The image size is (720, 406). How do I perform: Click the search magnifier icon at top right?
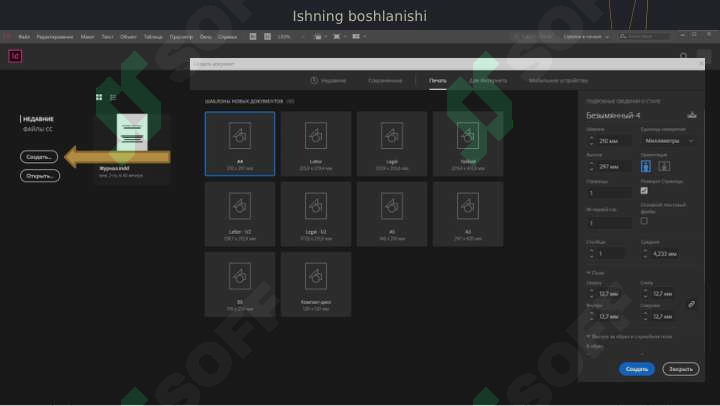(x=683, y=56)
